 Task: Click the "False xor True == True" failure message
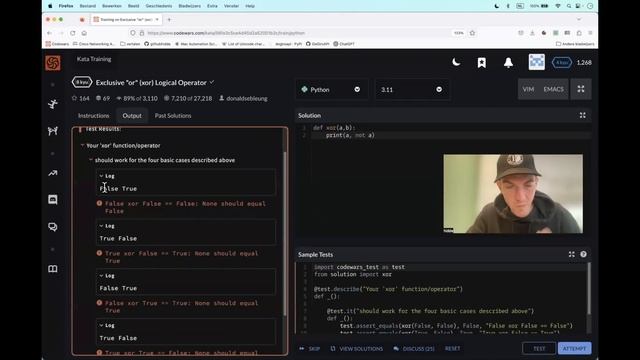(x=181, y=307)
